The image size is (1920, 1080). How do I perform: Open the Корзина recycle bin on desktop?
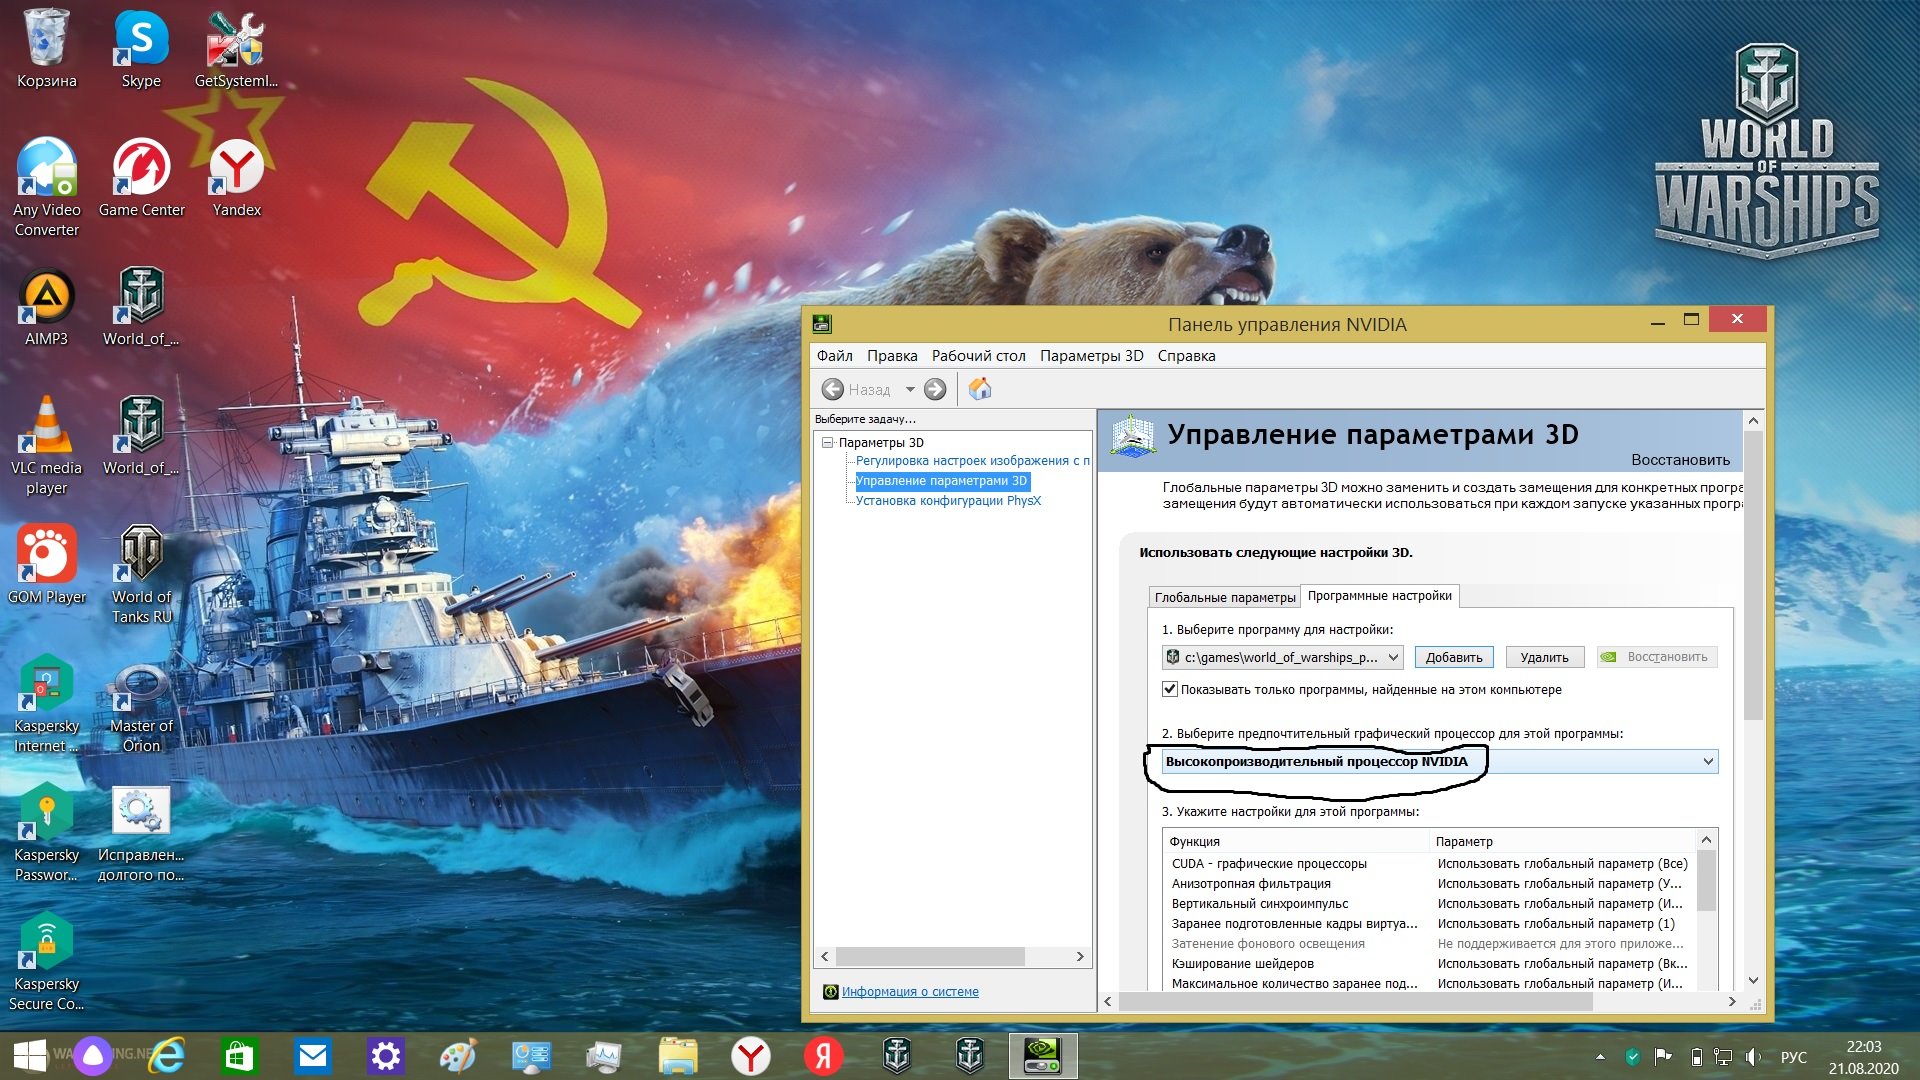click(46, 49)
